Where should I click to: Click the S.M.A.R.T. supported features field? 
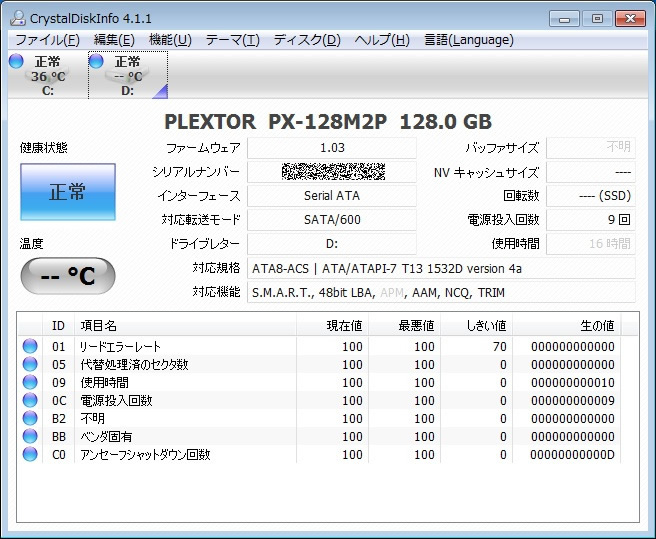pos(441,292)
